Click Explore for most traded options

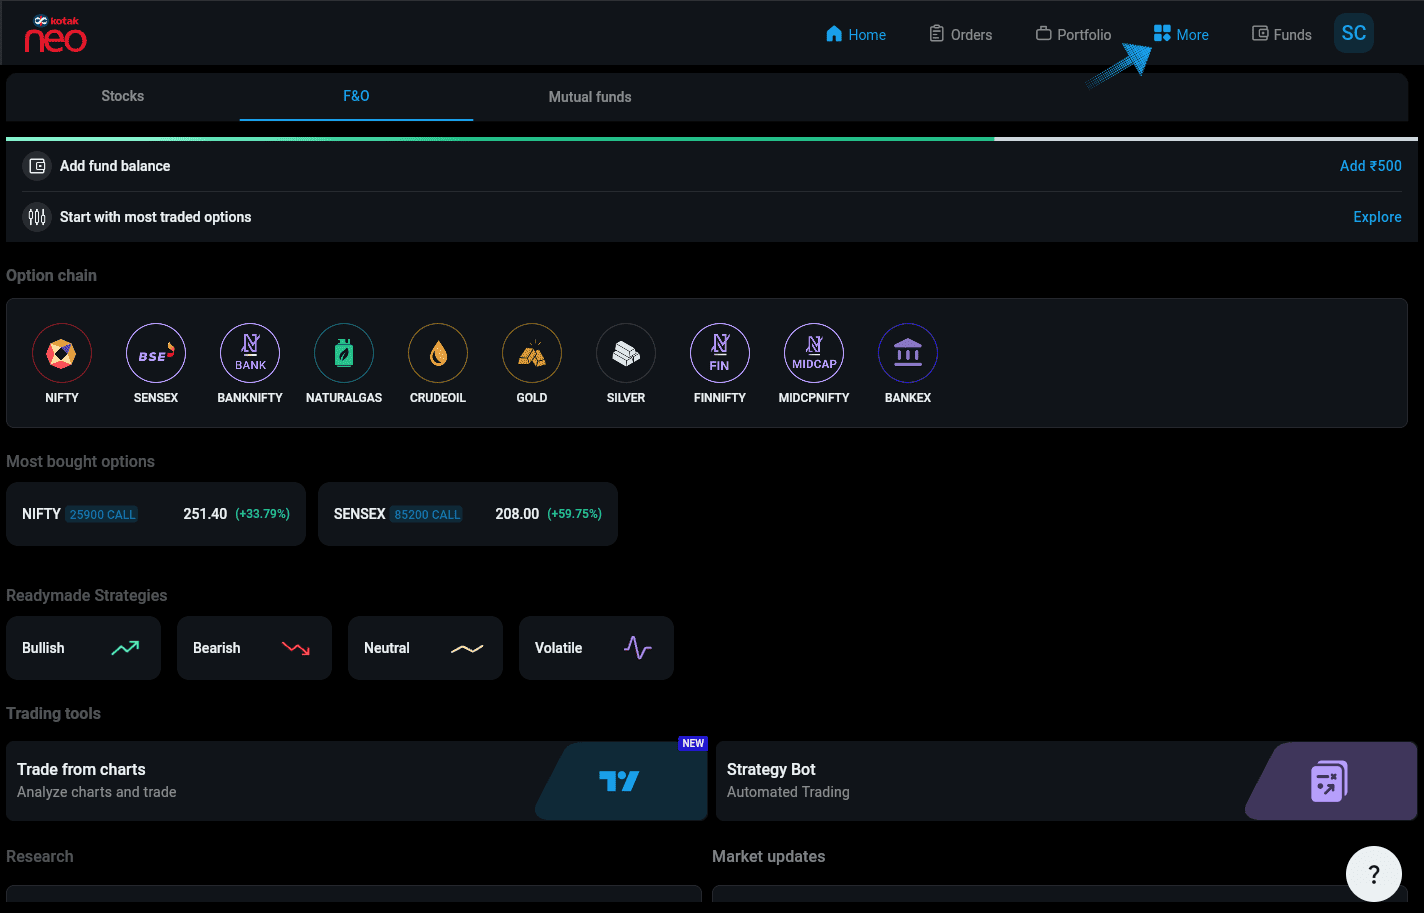pos(1377,217)
